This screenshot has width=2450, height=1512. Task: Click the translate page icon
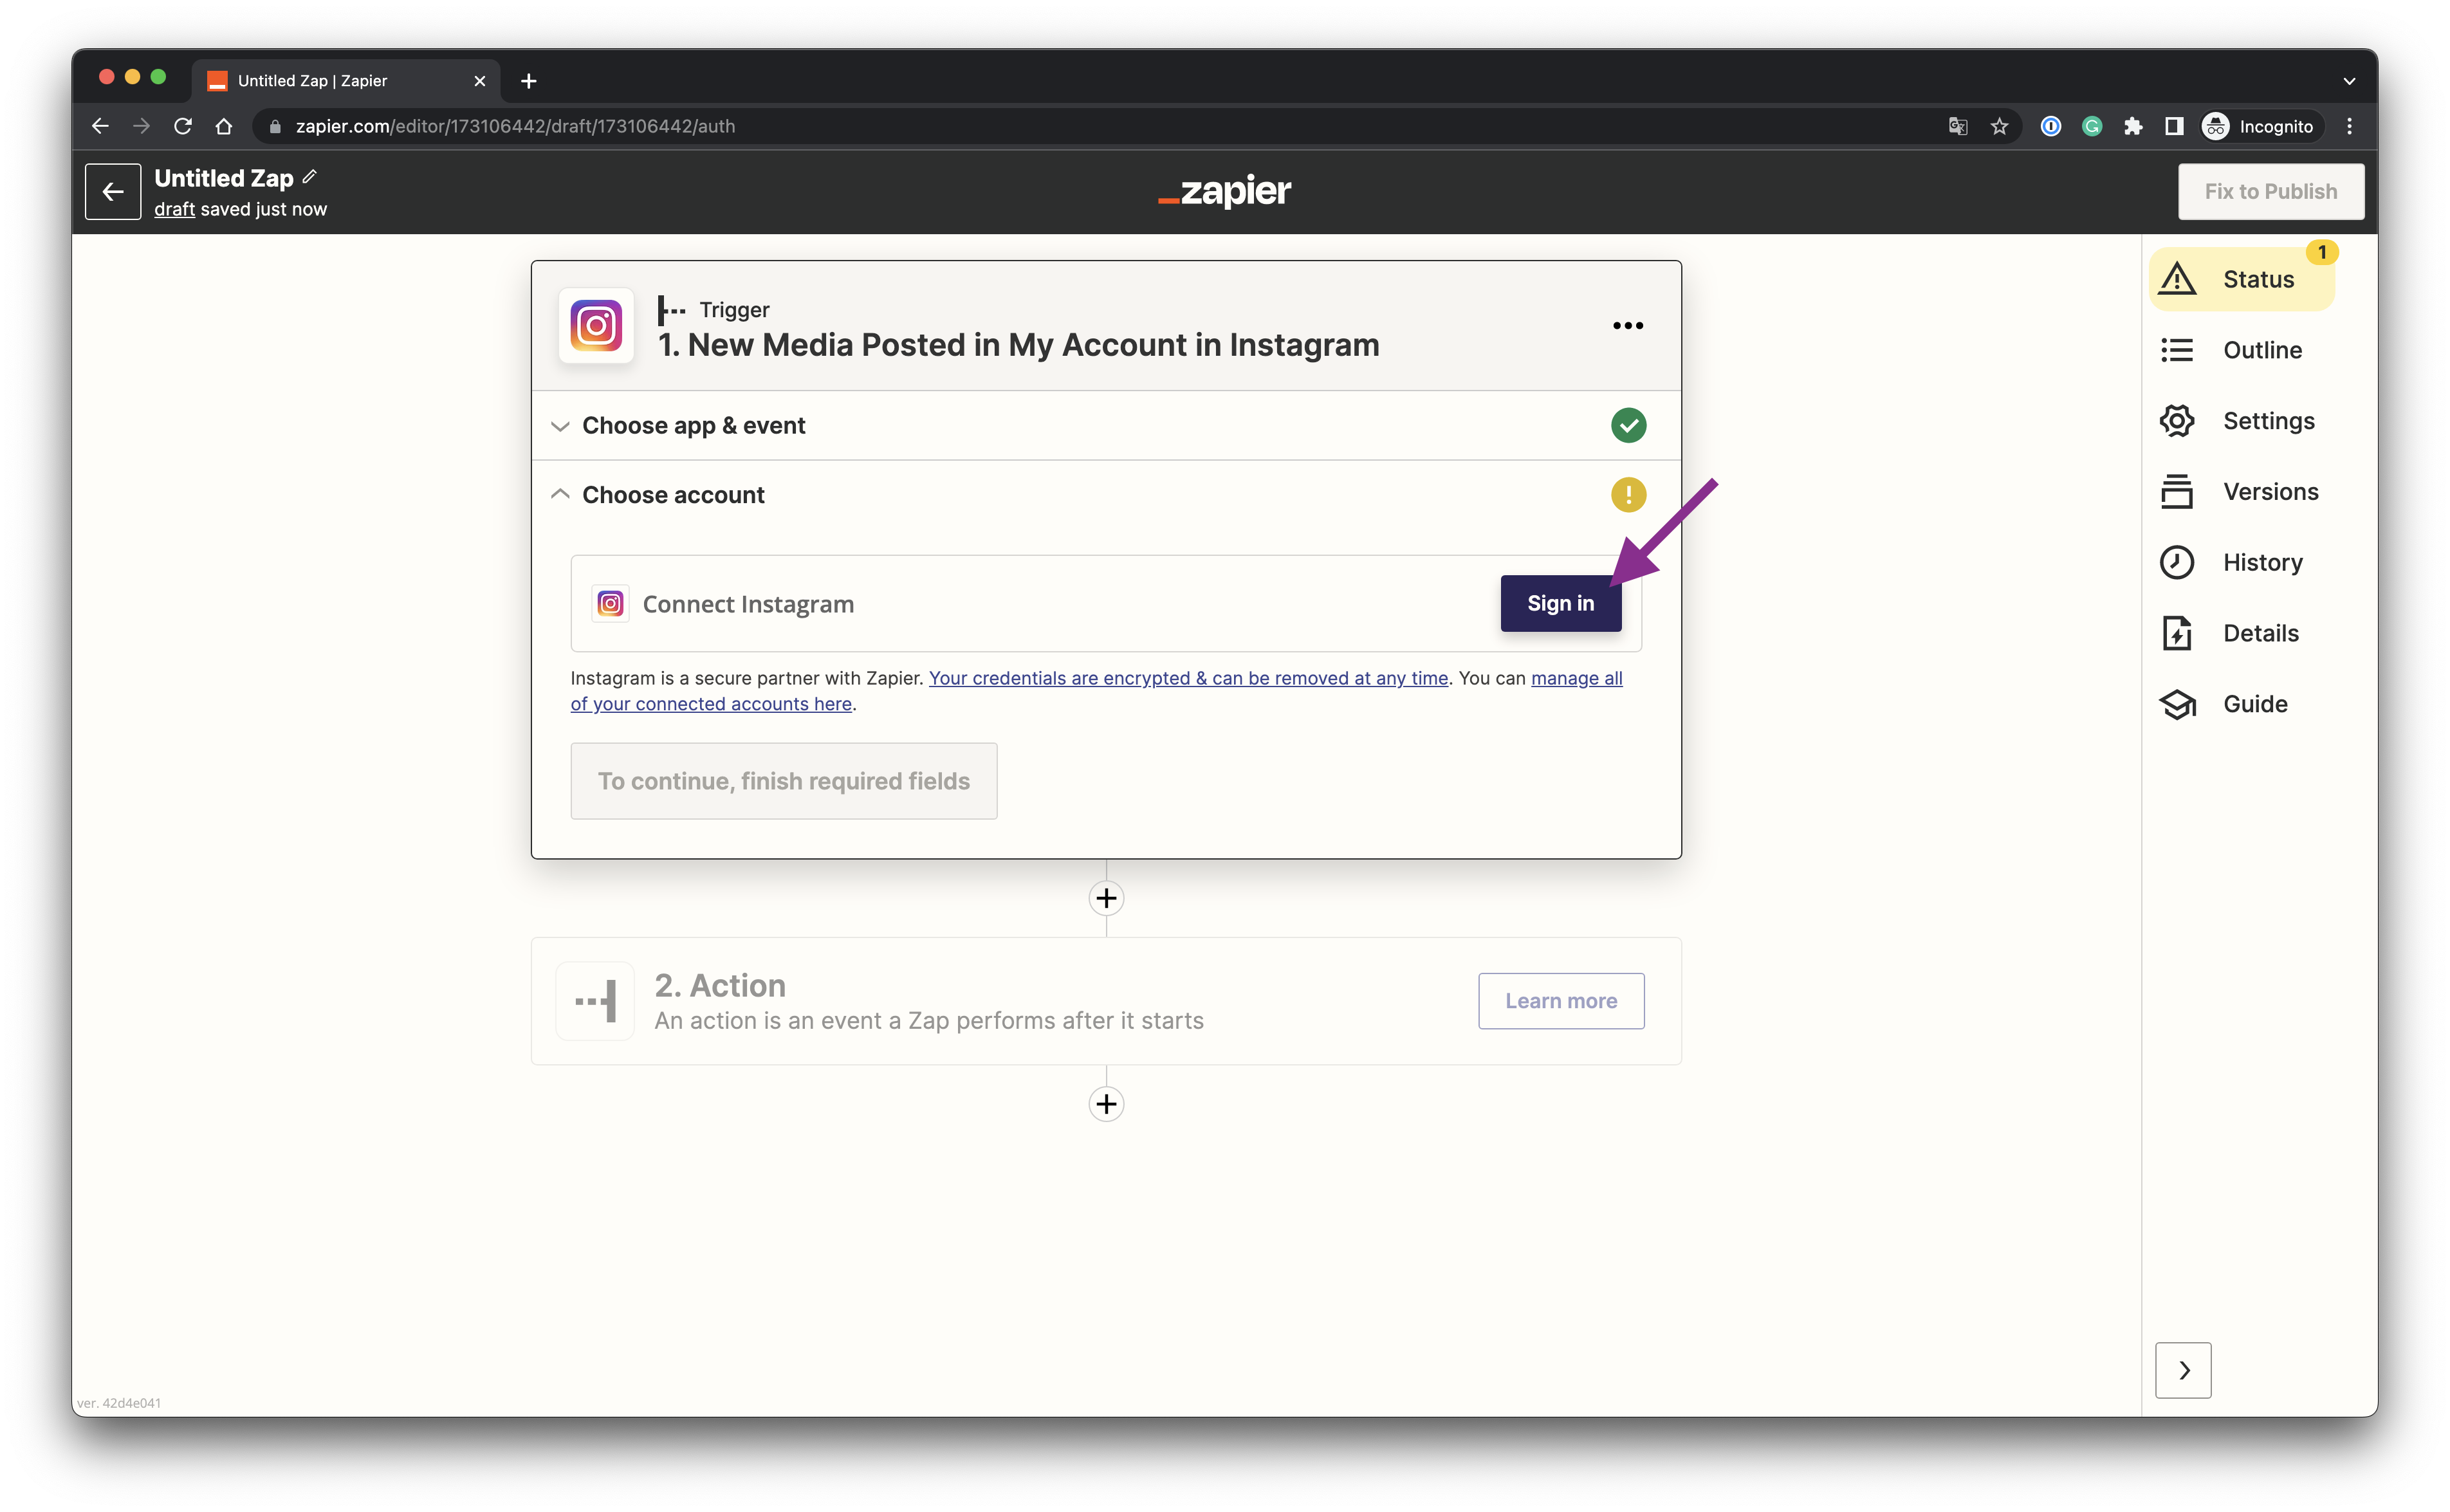tap(1958, 126)
